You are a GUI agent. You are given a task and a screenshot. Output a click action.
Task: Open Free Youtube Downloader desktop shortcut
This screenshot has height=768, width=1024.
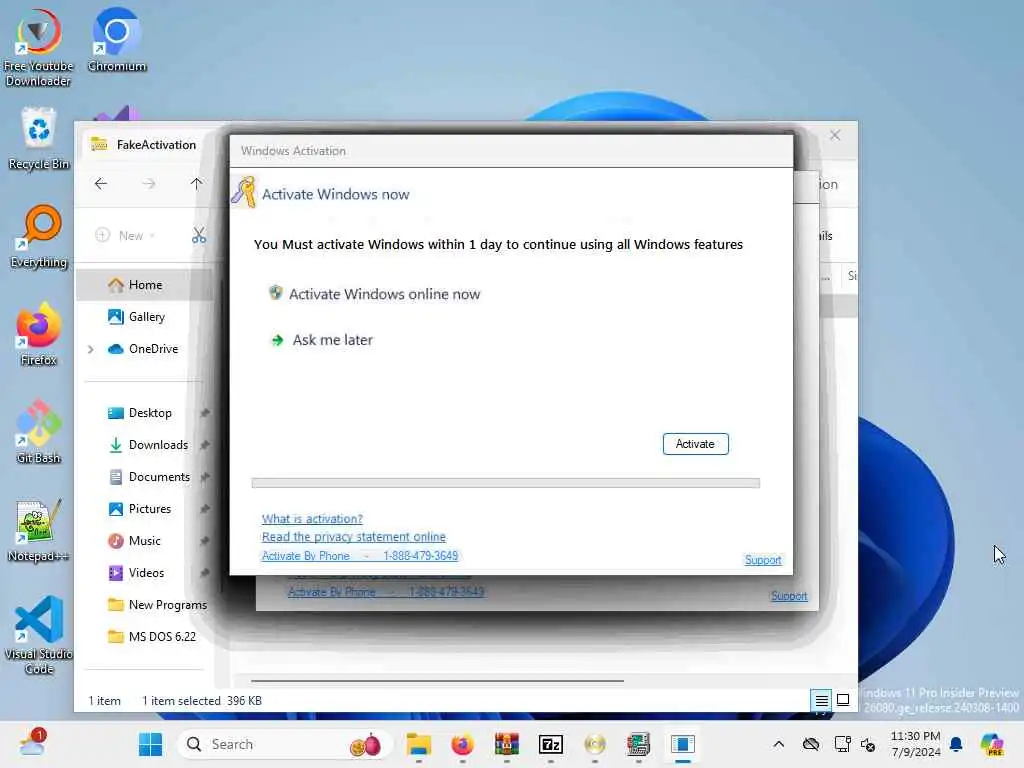(x=39, y=48)
